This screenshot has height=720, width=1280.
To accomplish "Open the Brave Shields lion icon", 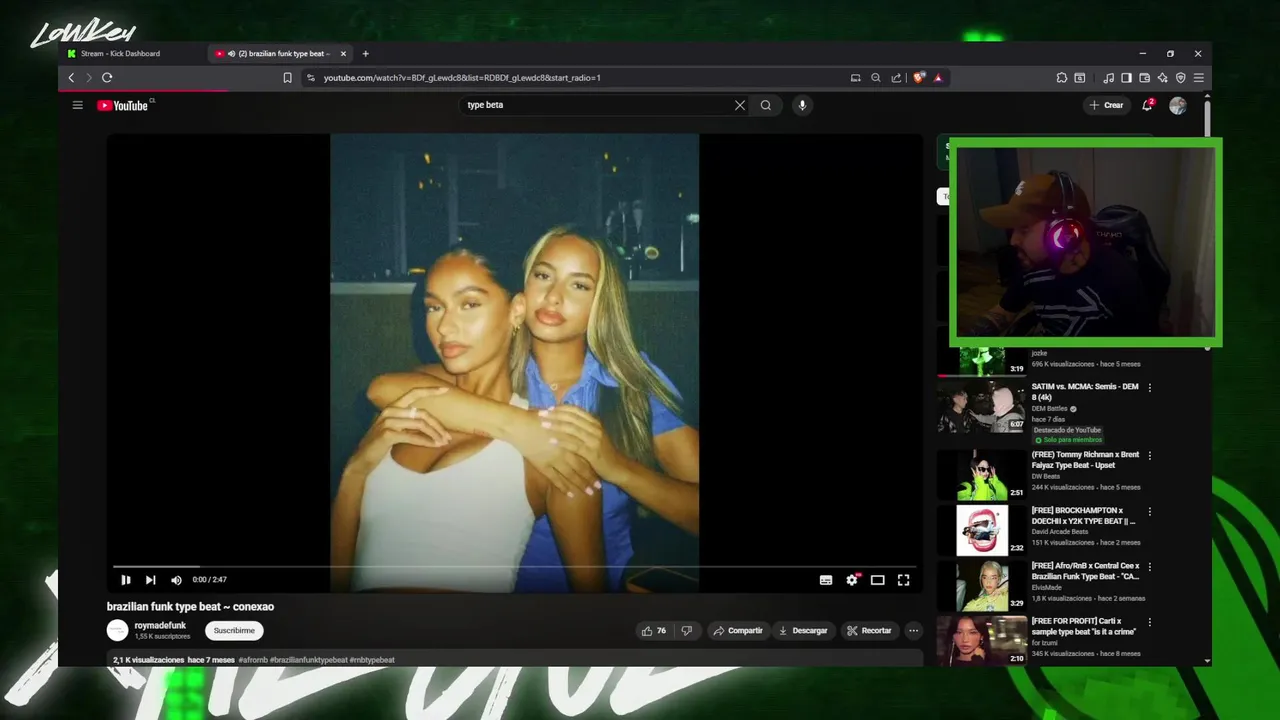I will [919, 78].
